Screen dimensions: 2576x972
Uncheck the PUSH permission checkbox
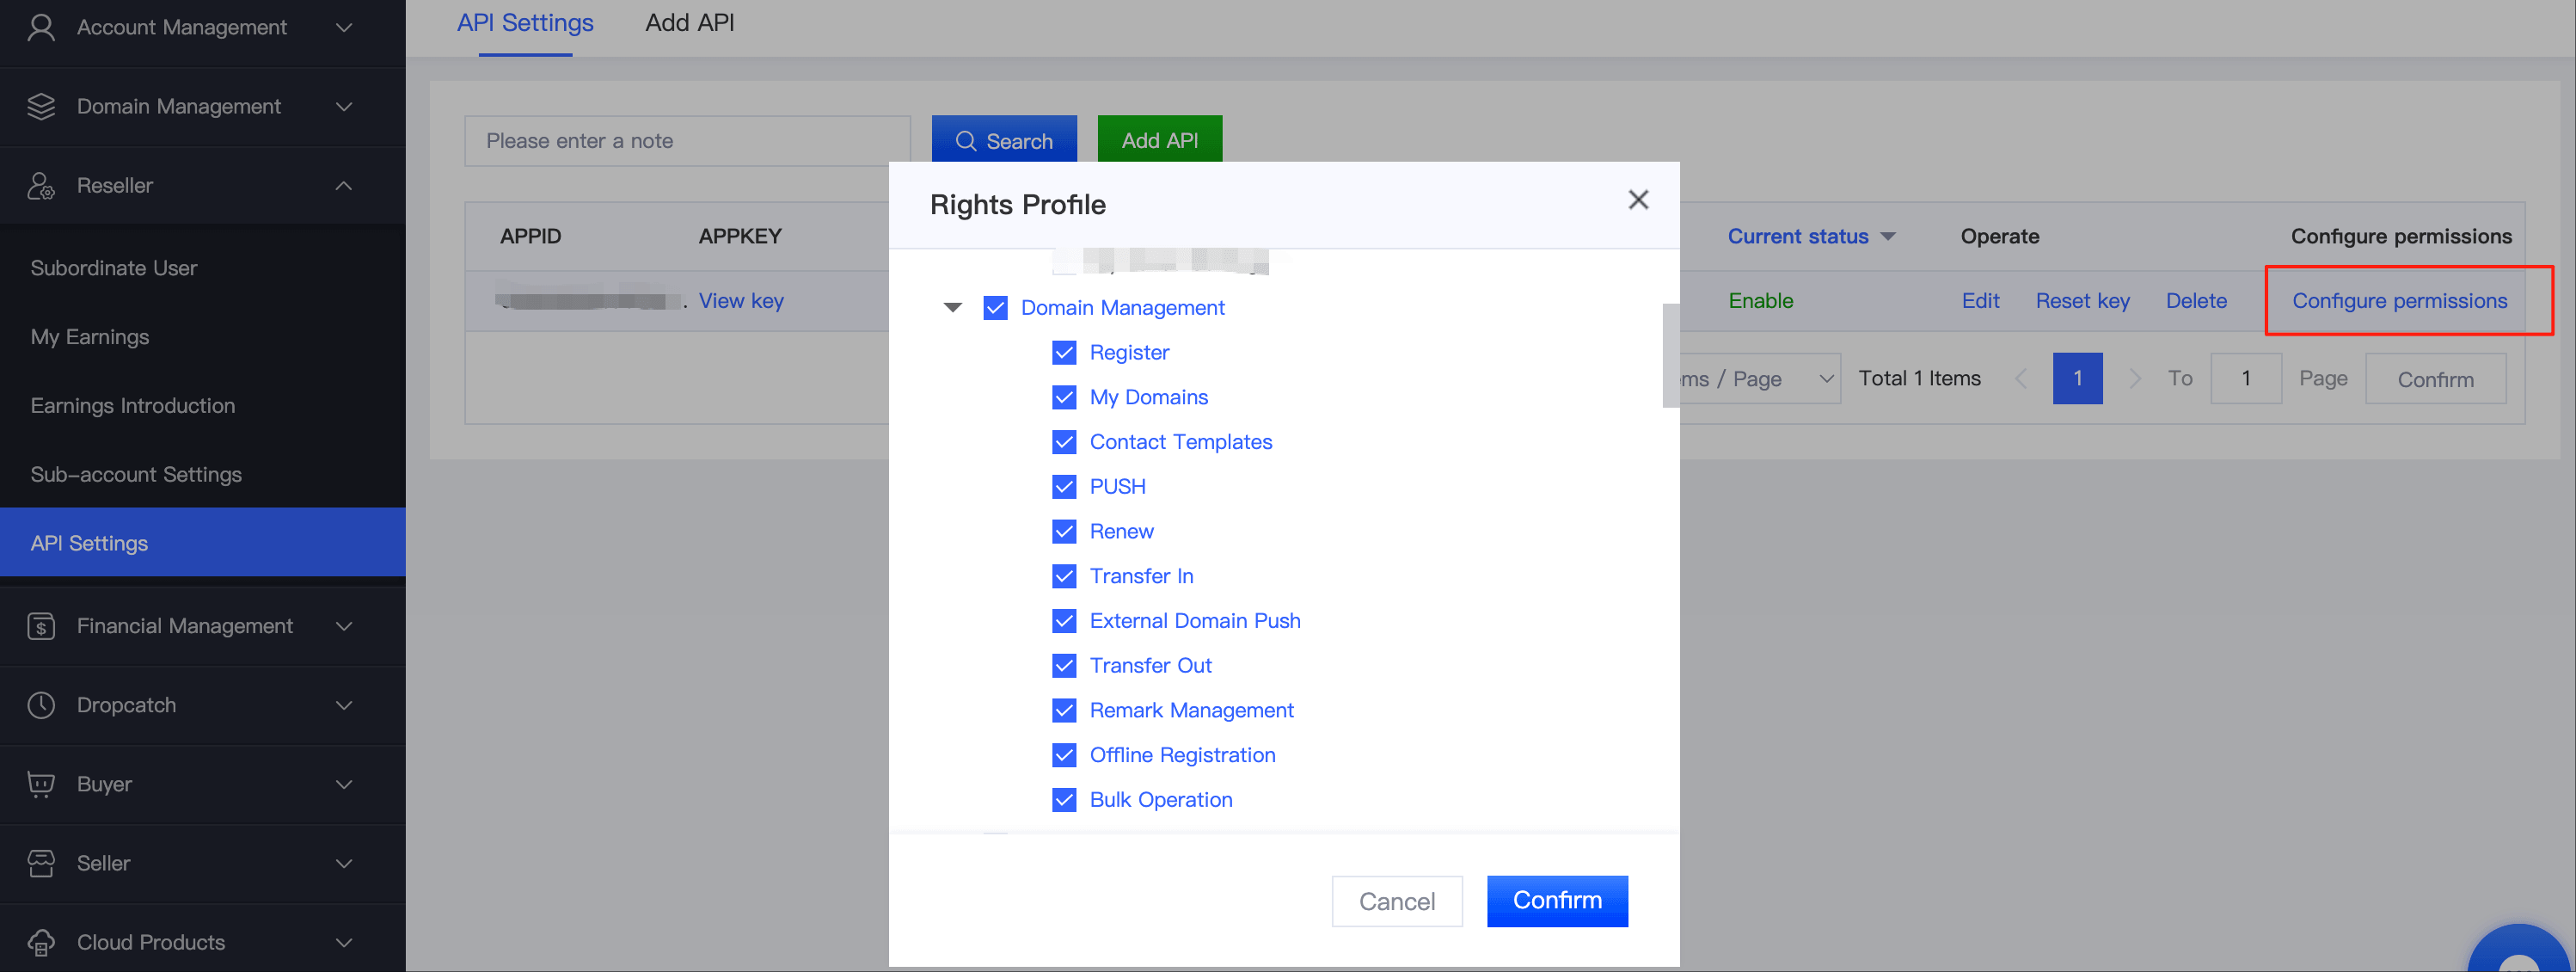(1064, 487)
